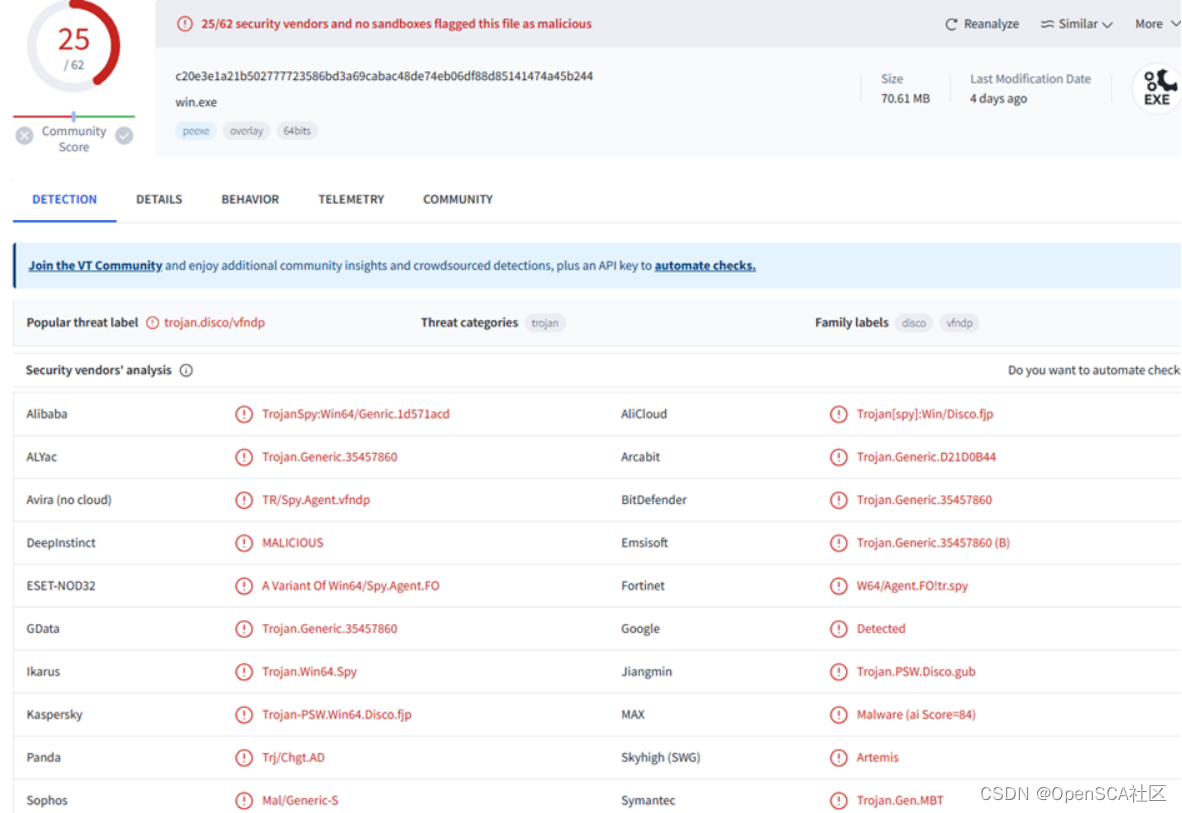Click the alert icon in Sophos row
This screenshot has width=1182, height=813.
[243, 801]
